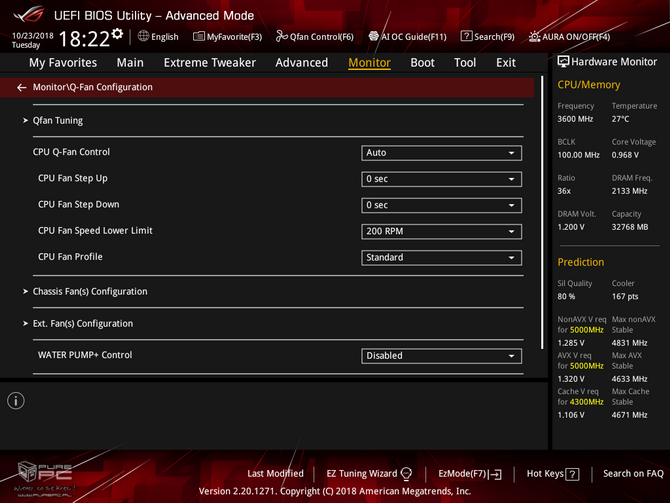Toggle AURA ON/OFF(F4) light icon

pyautogui.click(x=534, y=36)
